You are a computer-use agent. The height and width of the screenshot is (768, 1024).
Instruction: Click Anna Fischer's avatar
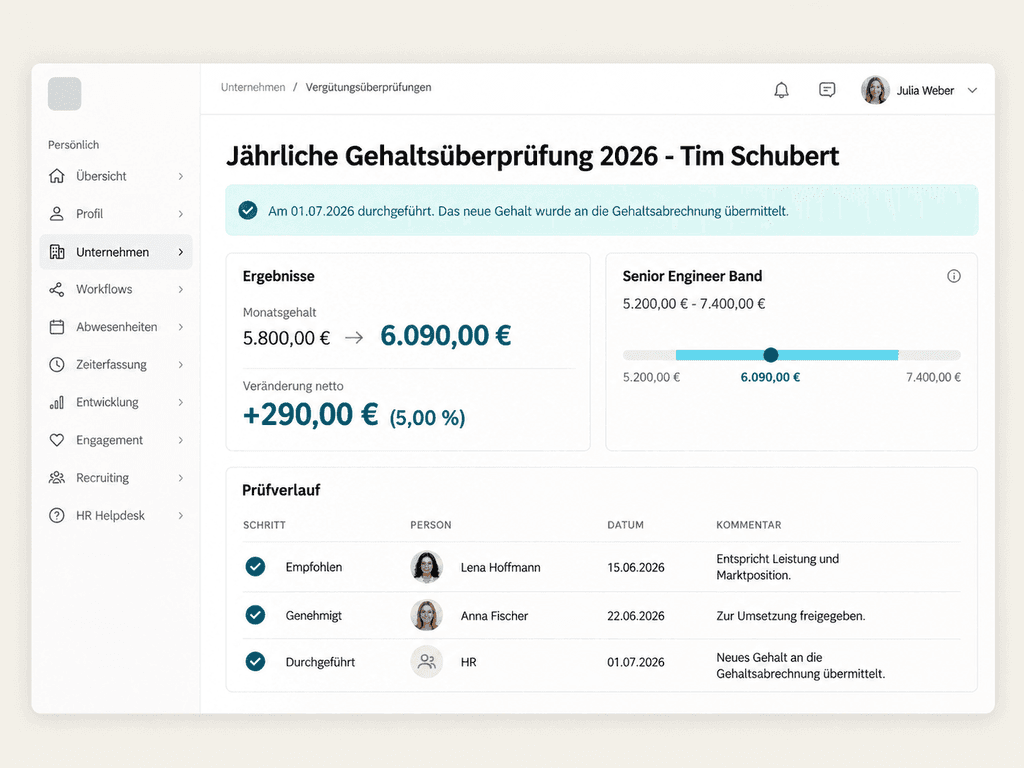[426, 615]
